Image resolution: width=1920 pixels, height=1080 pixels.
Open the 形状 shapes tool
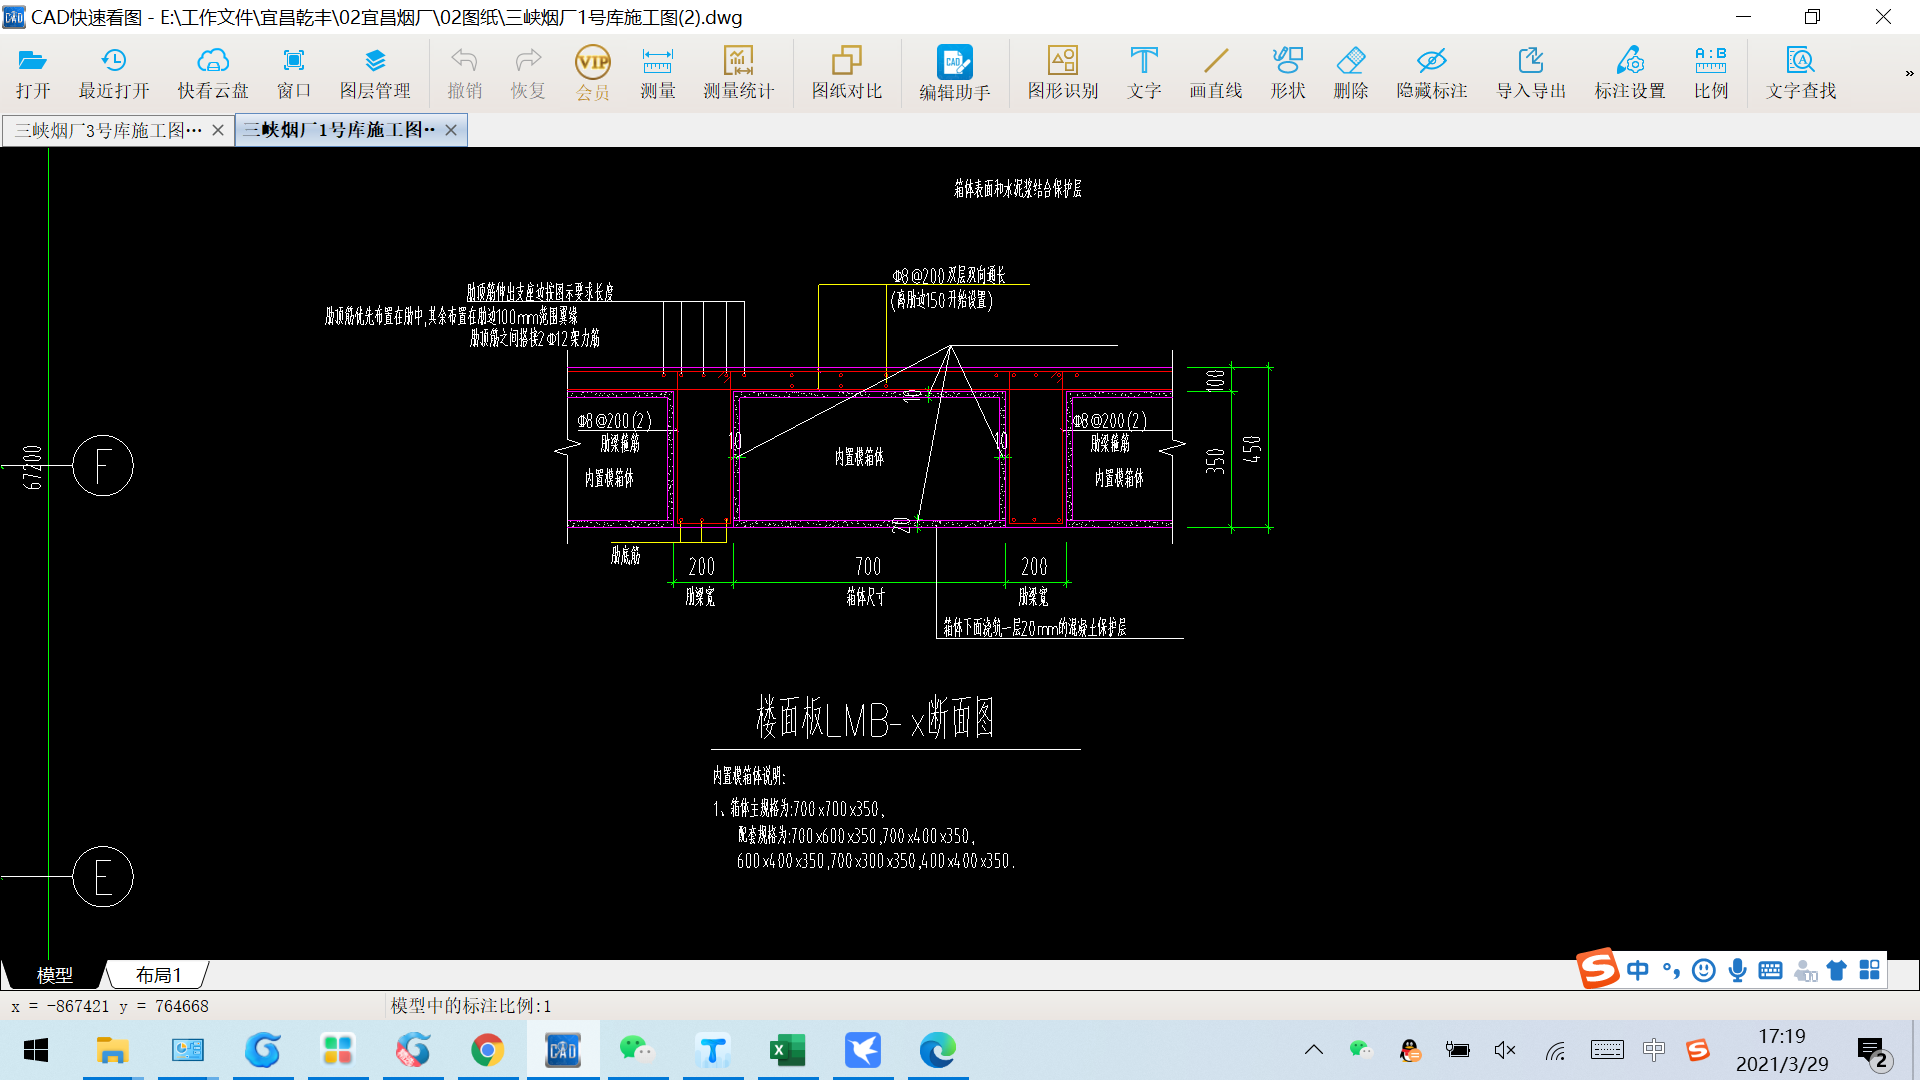(x=1287, y=74)
